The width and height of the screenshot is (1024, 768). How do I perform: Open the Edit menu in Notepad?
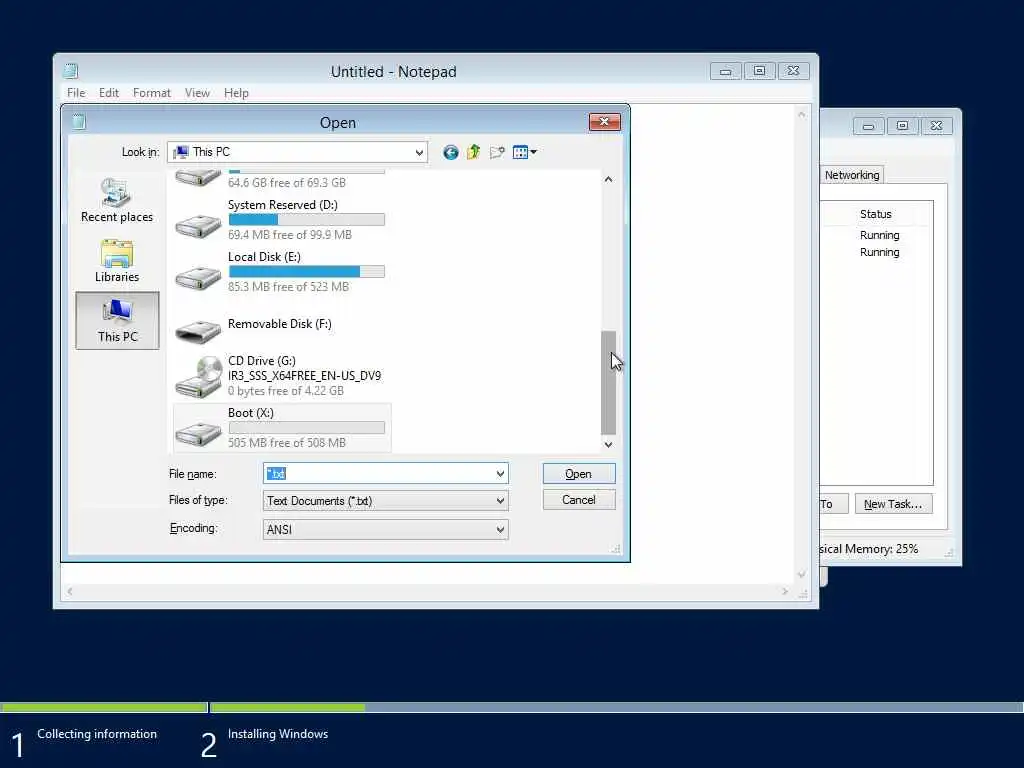(x=108, y=93)
